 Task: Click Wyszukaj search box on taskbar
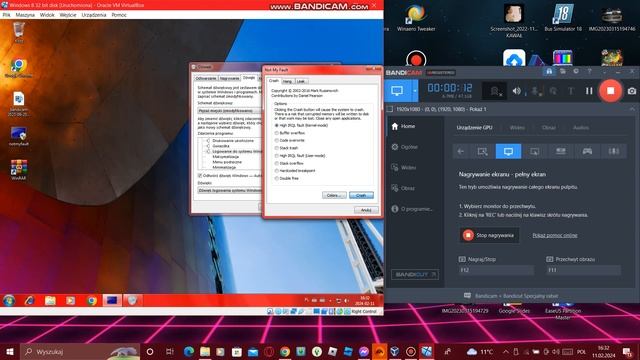point(80,352)
